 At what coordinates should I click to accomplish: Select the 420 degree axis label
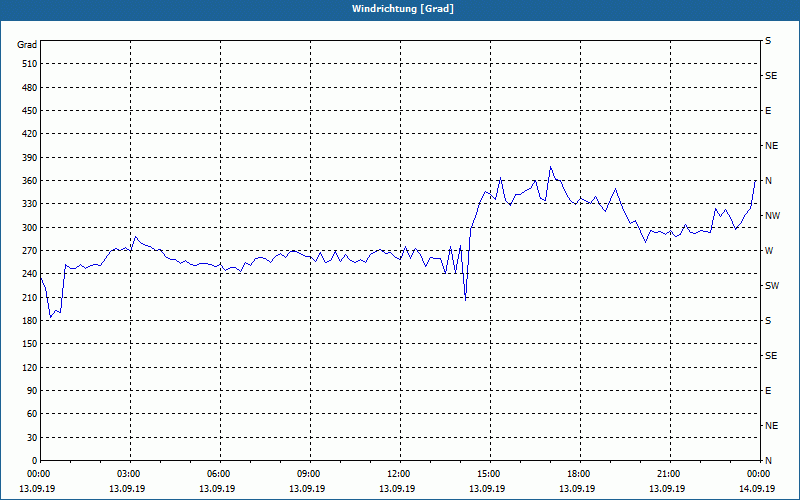click(x=29, y=134)
